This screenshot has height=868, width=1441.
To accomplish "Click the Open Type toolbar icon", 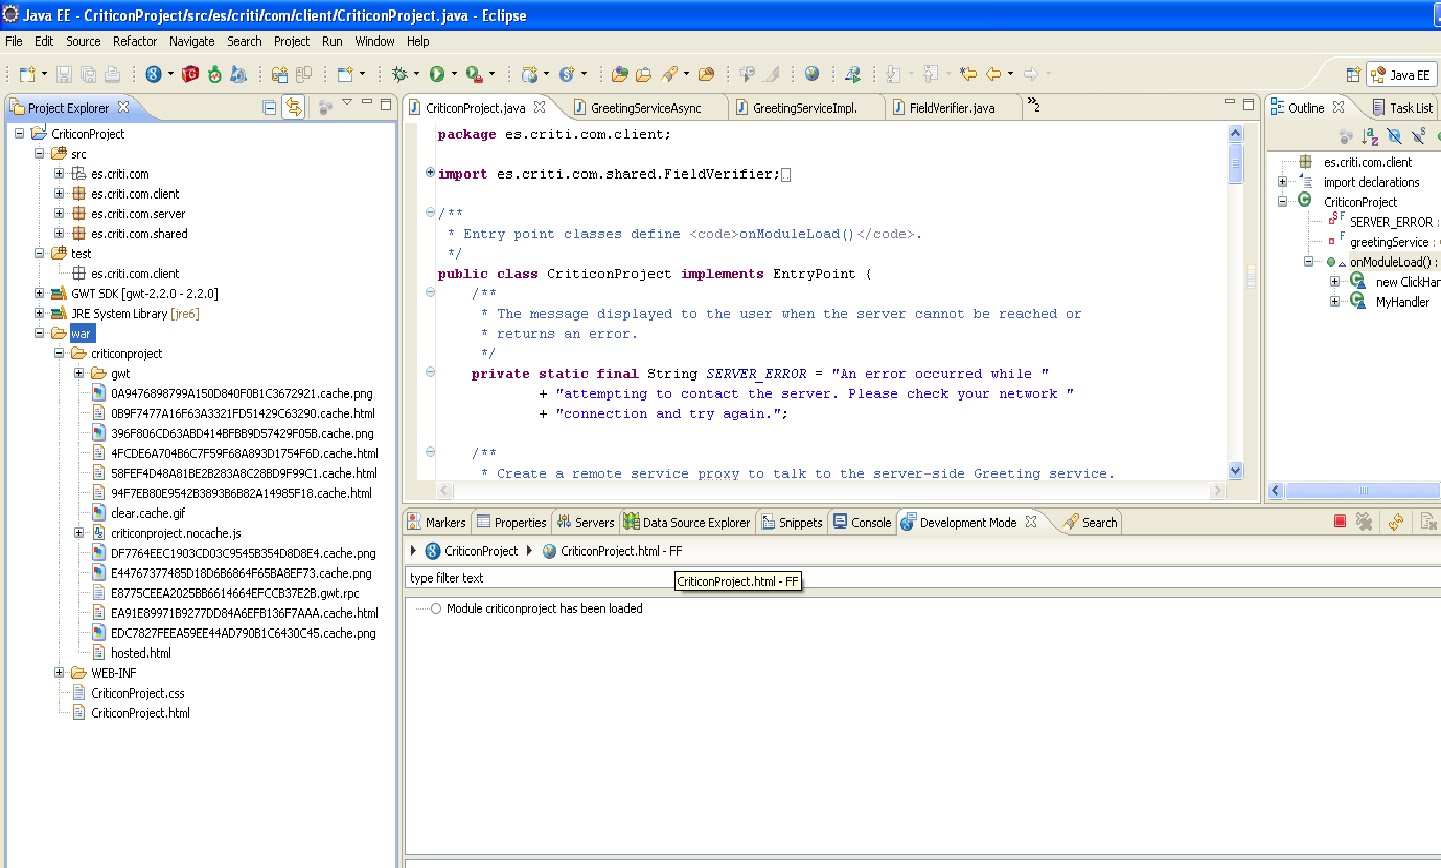I will pyautogui.click(x=620, y=74).
